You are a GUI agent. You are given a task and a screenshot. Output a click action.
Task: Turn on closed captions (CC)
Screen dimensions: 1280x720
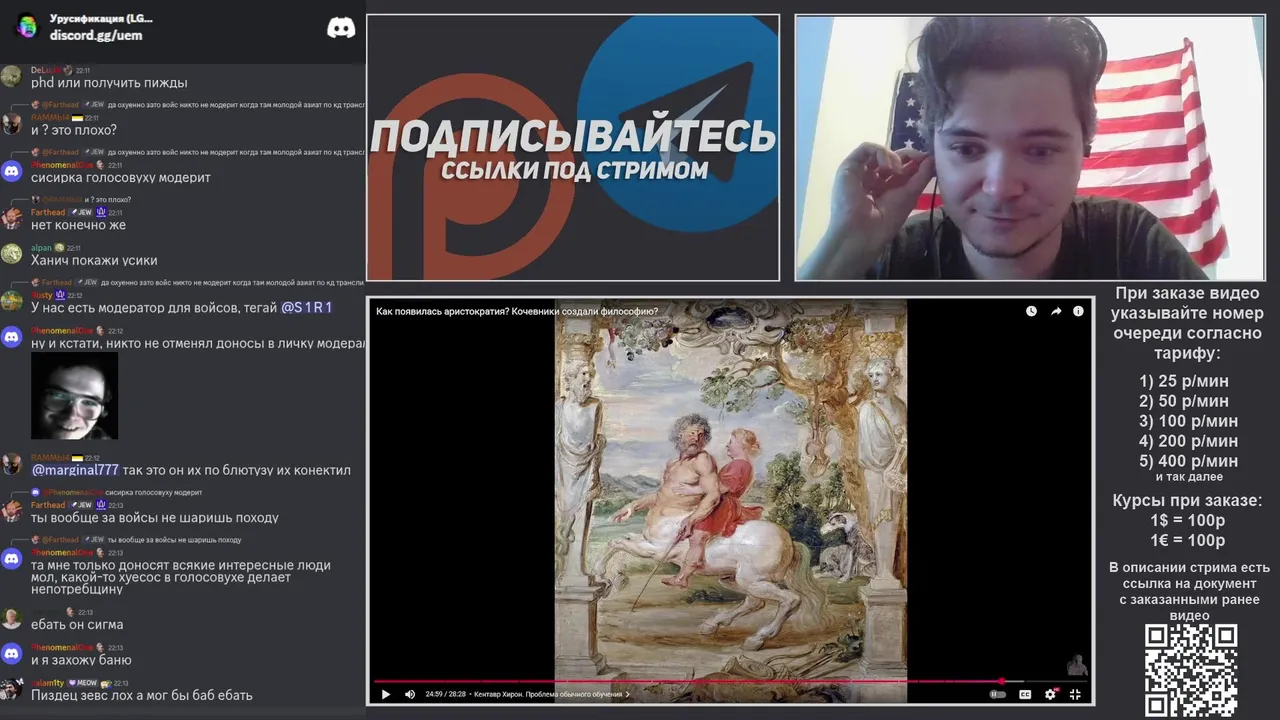[x=1025, y=694]
